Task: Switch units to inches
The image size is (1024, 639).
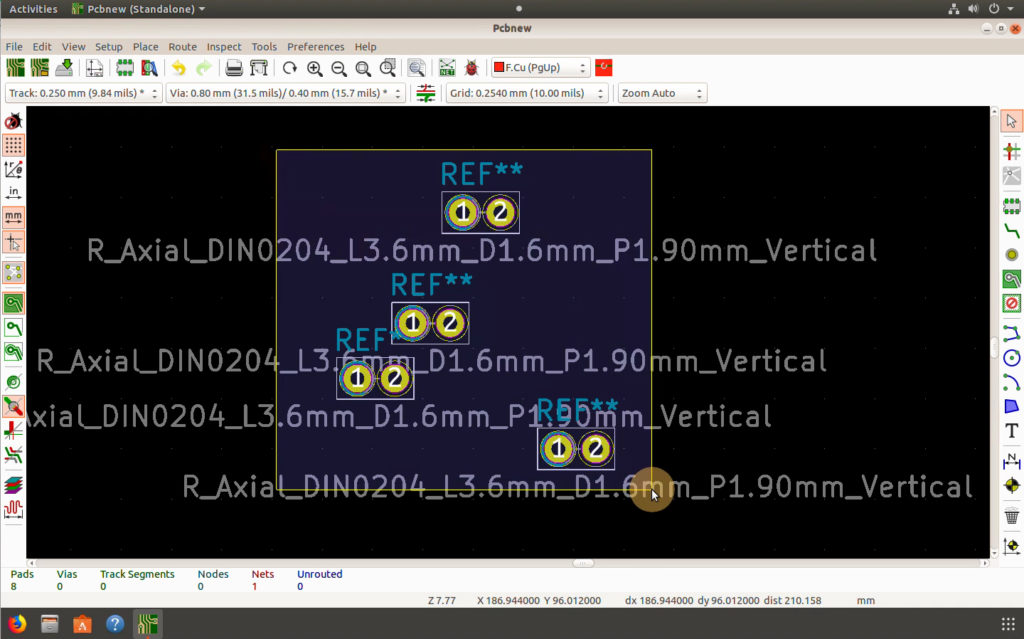Action: pyautogui.click(x=13, y=193)
